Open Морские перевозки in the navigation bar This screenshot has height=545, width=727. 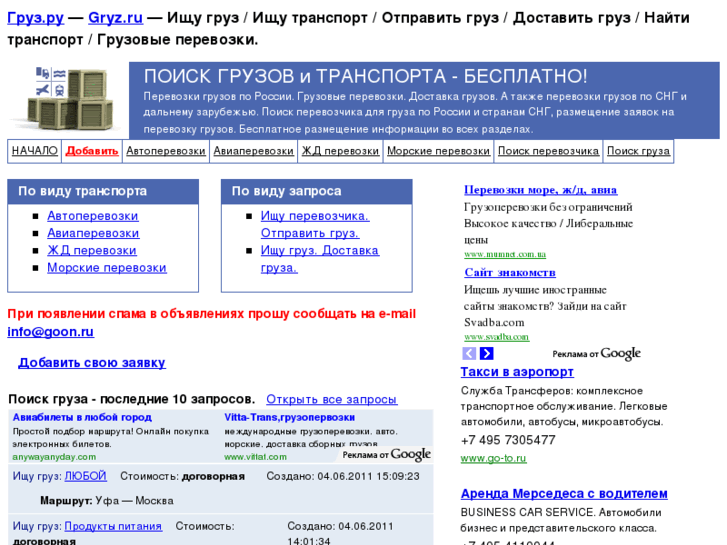(439, 151)
